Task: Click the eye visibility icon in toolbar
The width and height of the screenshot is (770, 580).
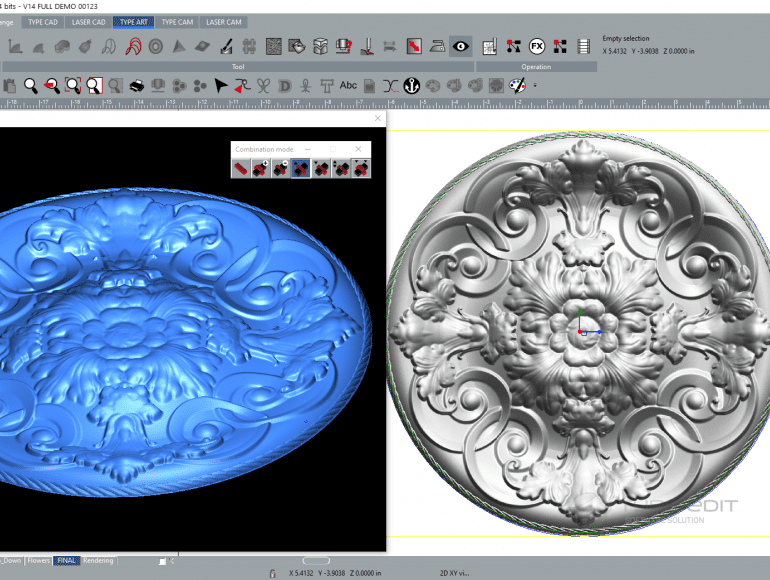Action: [x=460, y=46]
